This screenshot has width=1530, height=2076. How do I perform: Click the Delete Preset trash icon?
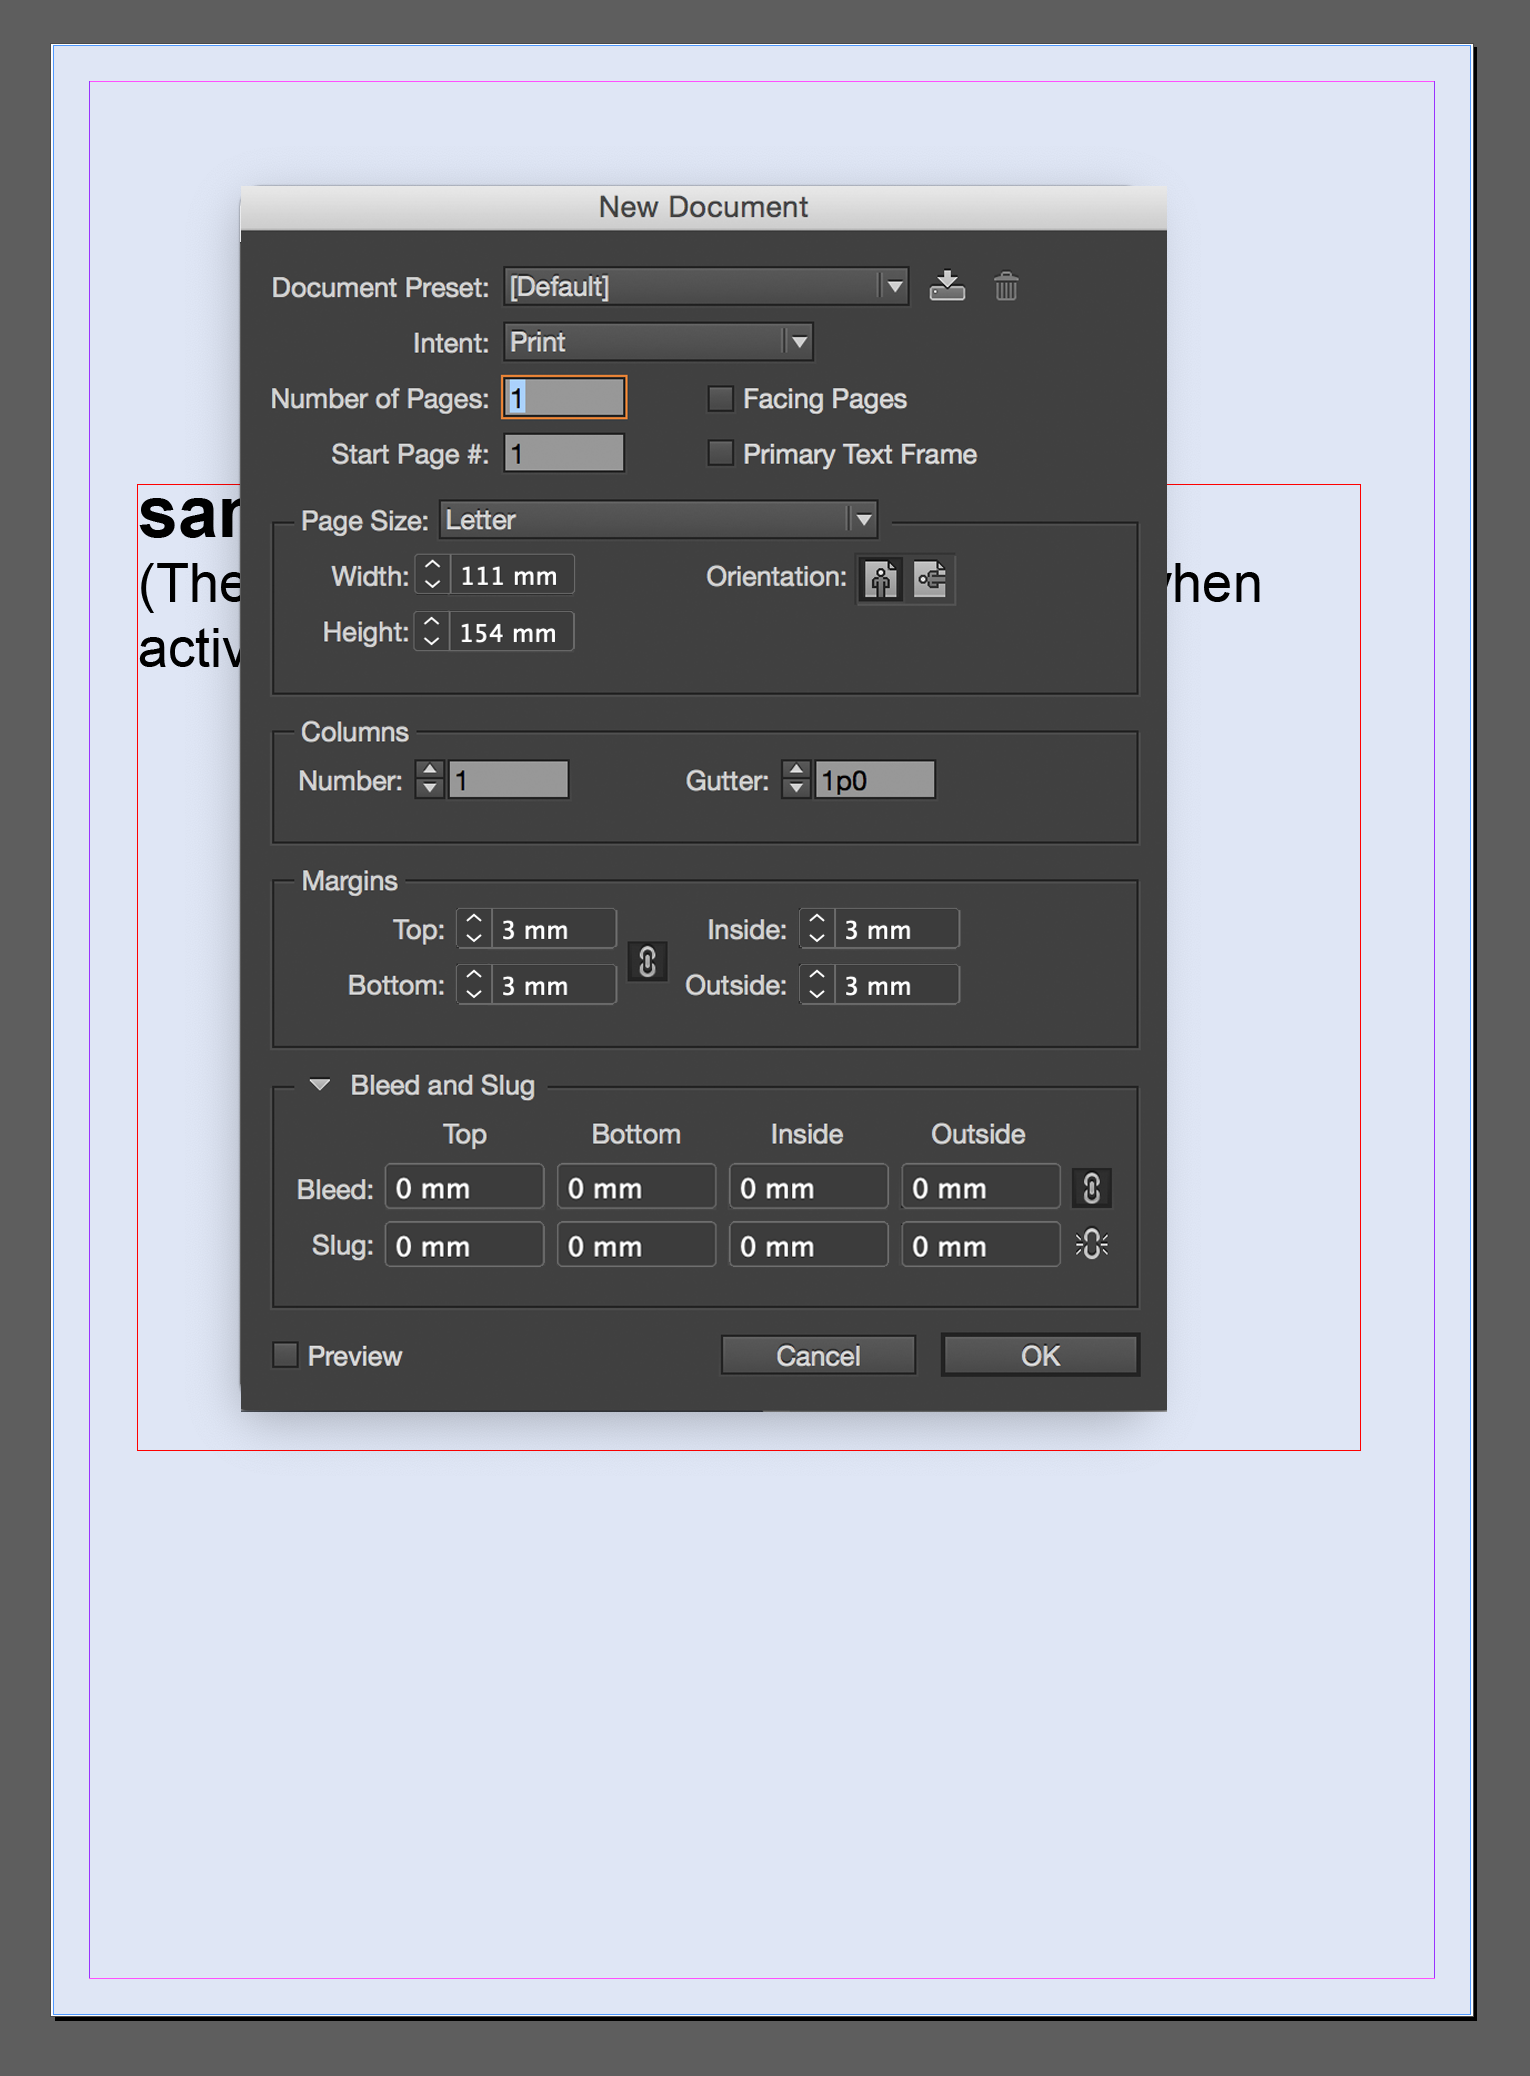1005,287
